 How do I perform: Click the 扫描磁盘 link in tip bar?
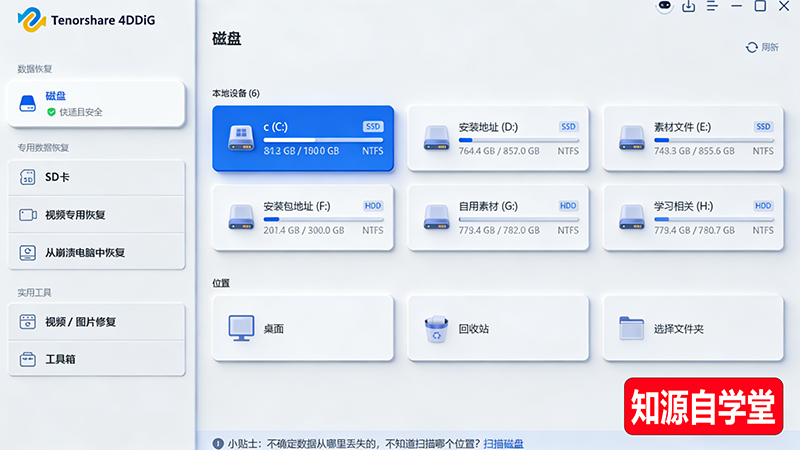tap(503, 443)
